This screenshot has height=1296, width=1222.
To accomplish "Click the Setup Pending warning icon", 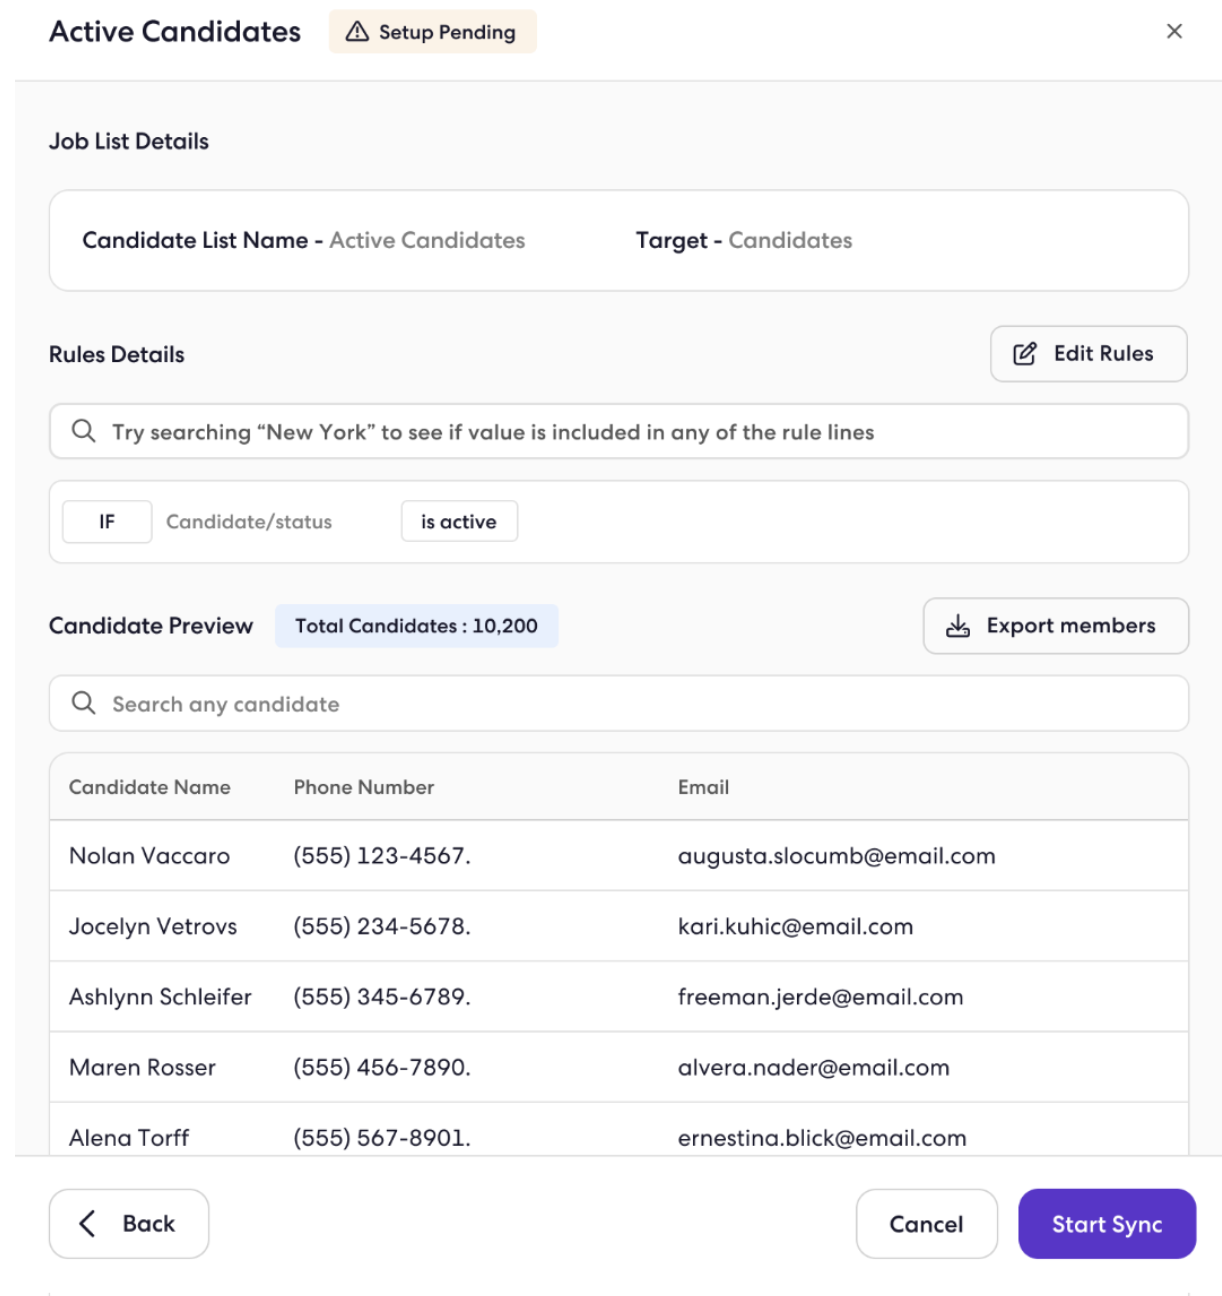I will [x=357, y=32].
